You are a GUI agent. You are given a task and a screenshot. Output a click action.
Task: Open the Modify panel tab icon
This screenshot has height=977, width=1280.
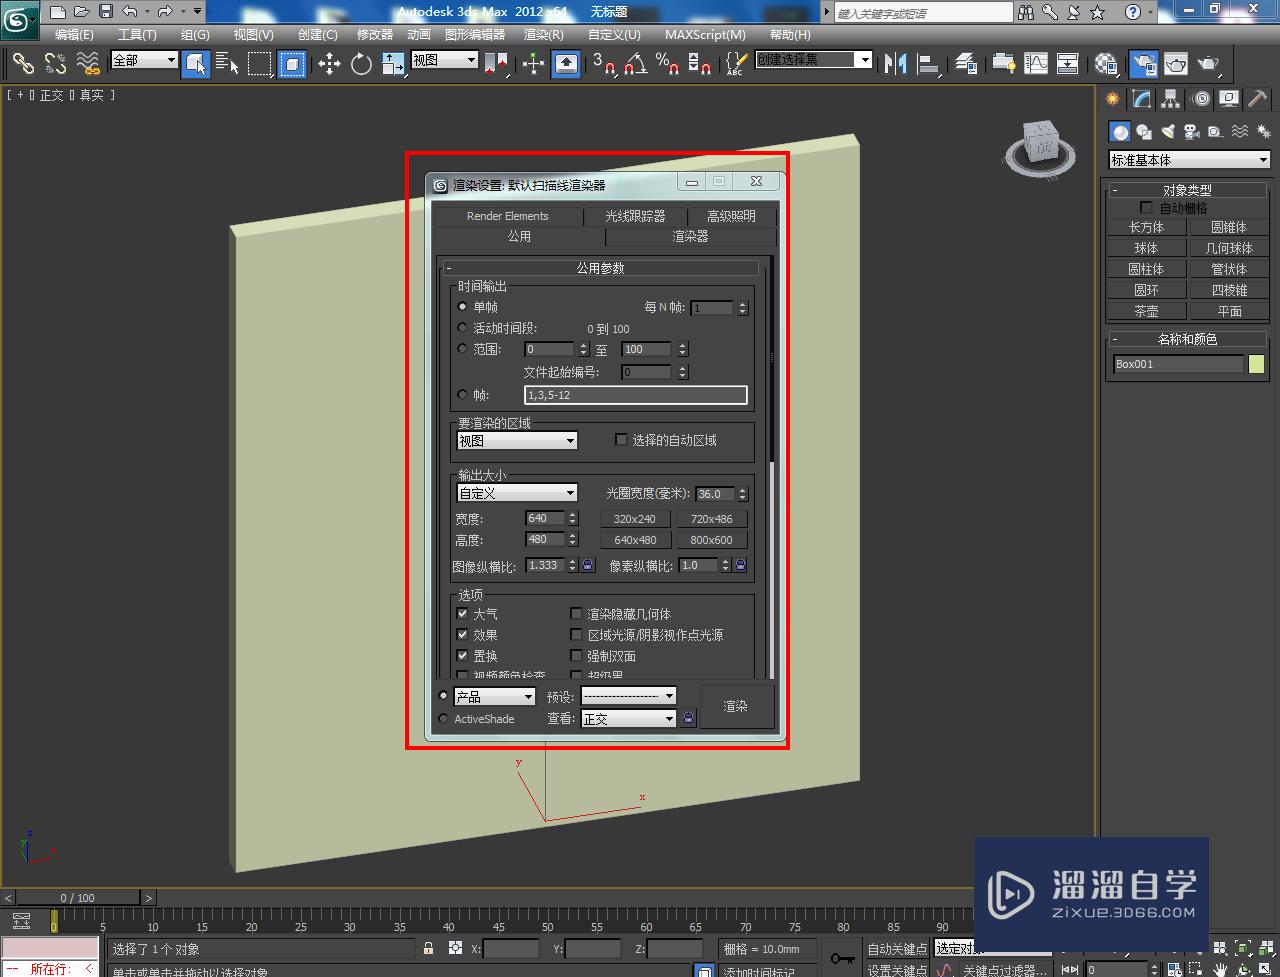click(1142, 99)
